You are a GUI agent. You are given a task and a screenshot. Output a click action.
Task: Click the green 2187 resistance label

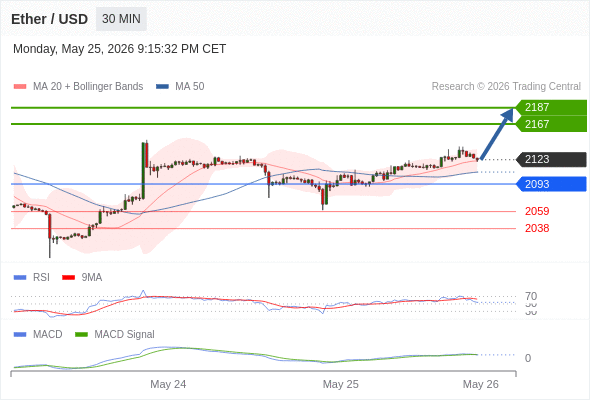[551, 107]
